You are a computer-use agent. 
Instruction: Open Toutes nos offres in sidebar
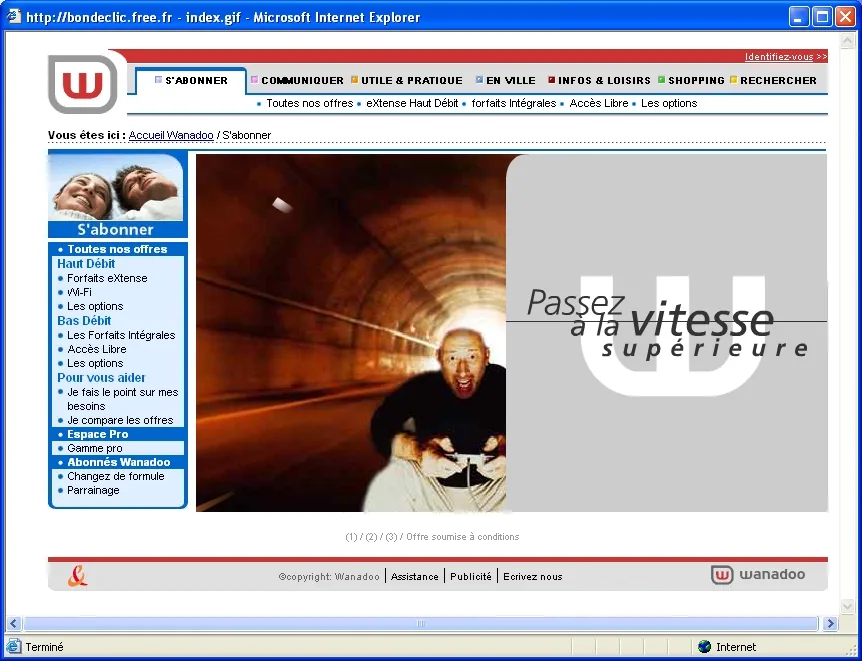[x=117, y=249]
